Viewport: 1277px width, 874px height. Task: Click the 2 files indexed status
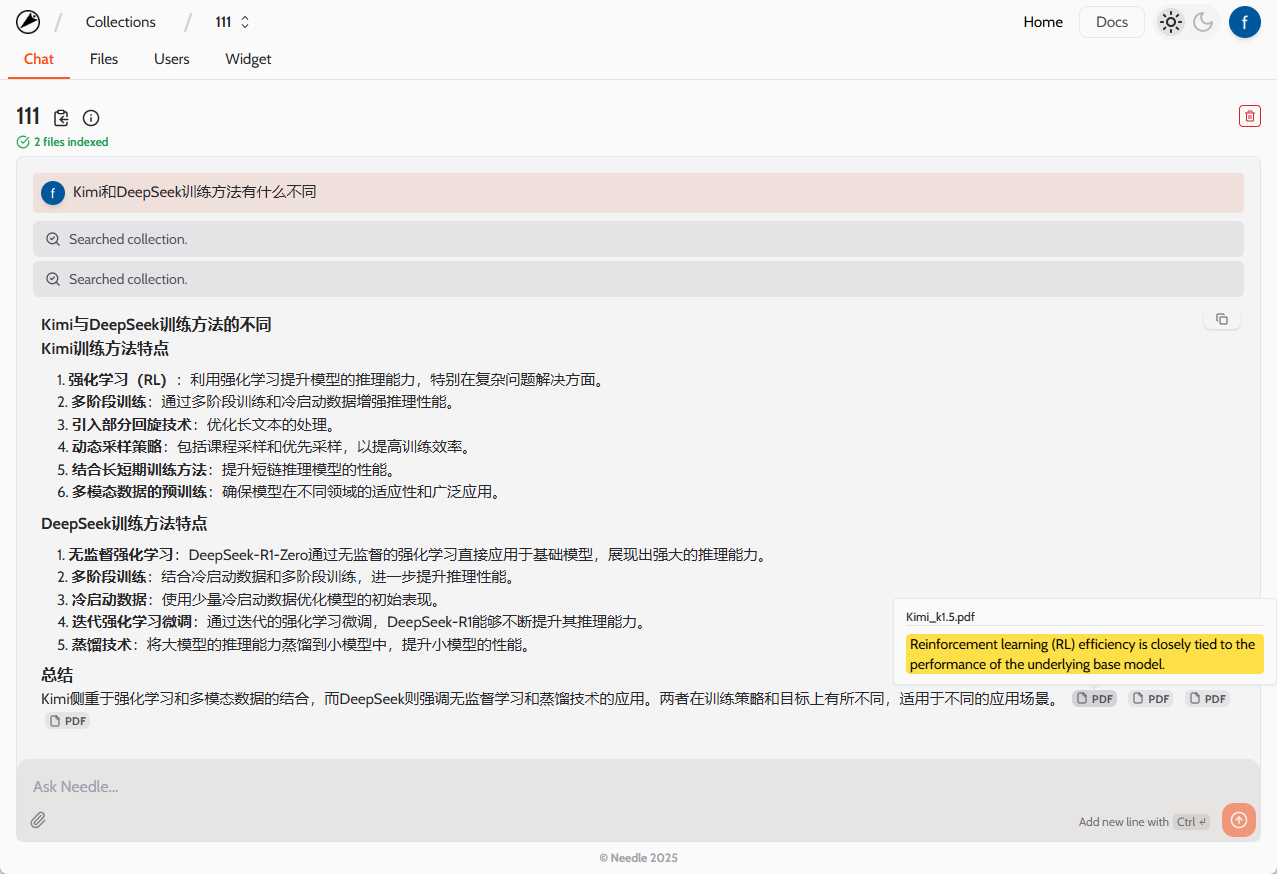coord(63,142)
